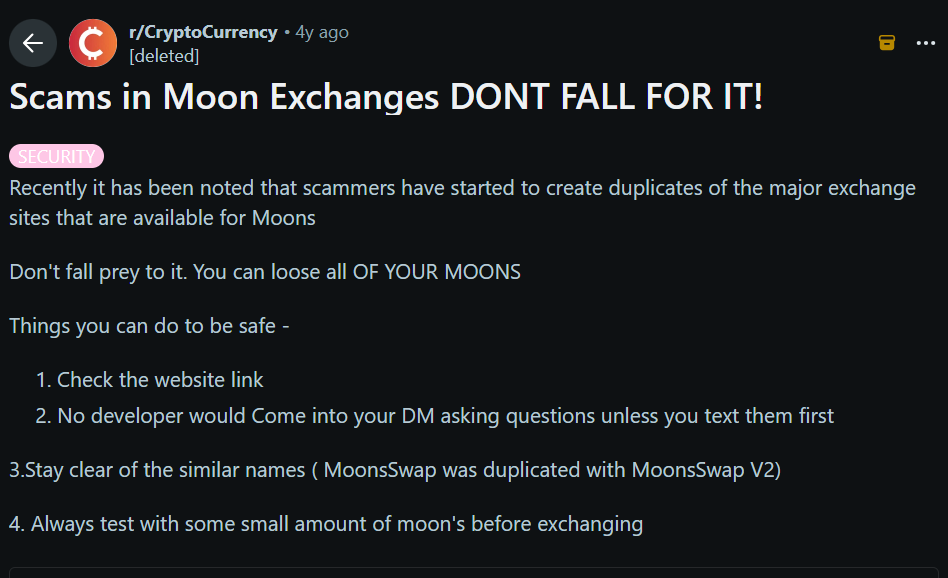948x578 pixels.
Task: Click the "MoonsSwap V2" text
Action: 706,469
